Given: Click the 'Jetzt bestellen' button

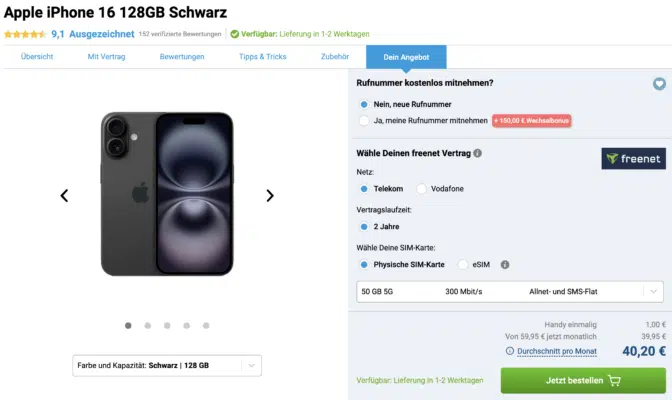Looking at the screenshot, I should pyautogui.click(x=584, y=381).
